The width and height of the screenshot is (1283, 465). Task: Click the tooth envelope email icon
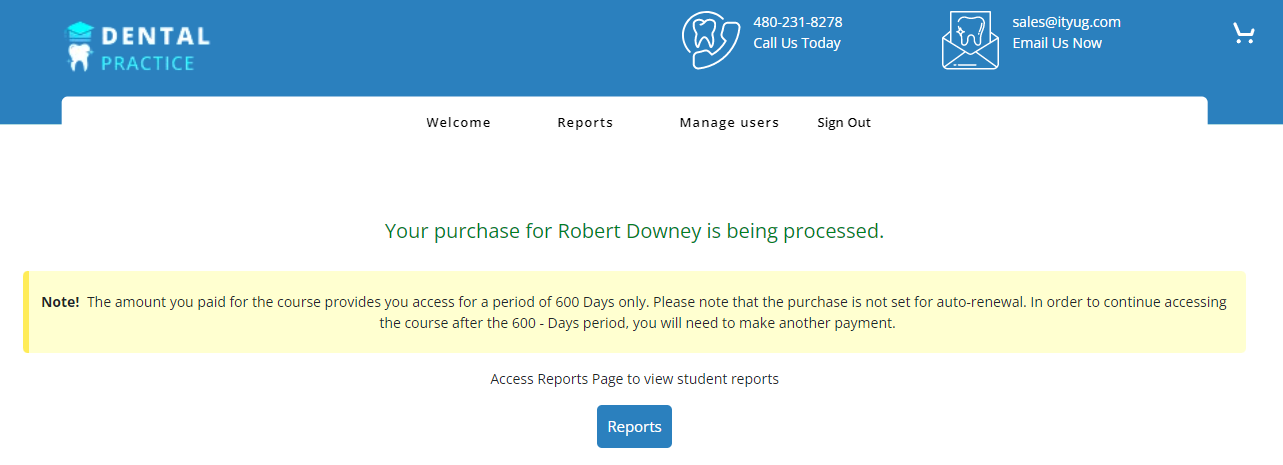coord(969,41)
